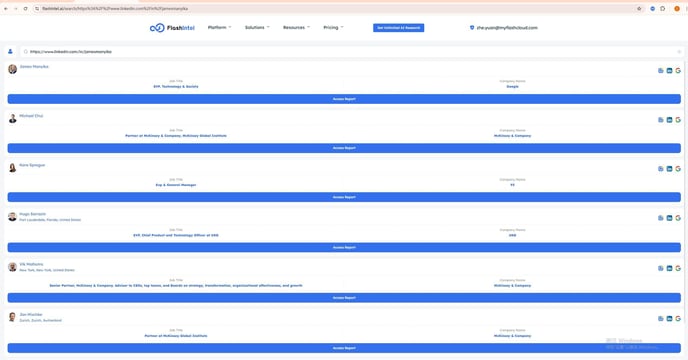Click the document icon in Vik Malhotra's row
This screenshot has width=688, height=360.
click(660, 268)
